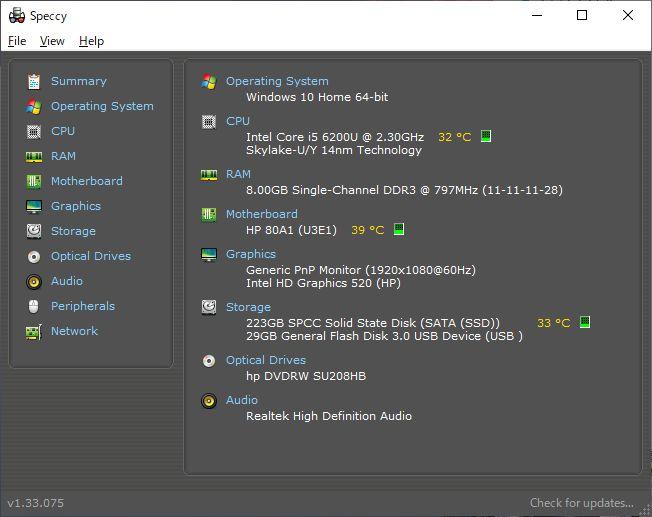
Task: Click the Audio speaker icon in sidebar
Action: [34, 282]
